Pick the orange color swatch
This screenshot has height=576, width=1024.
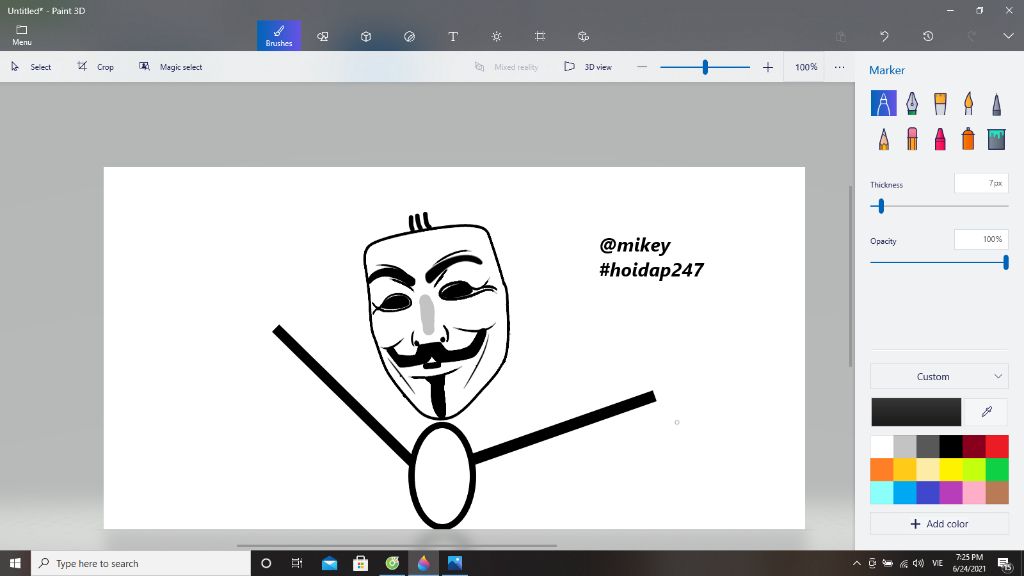882,470
